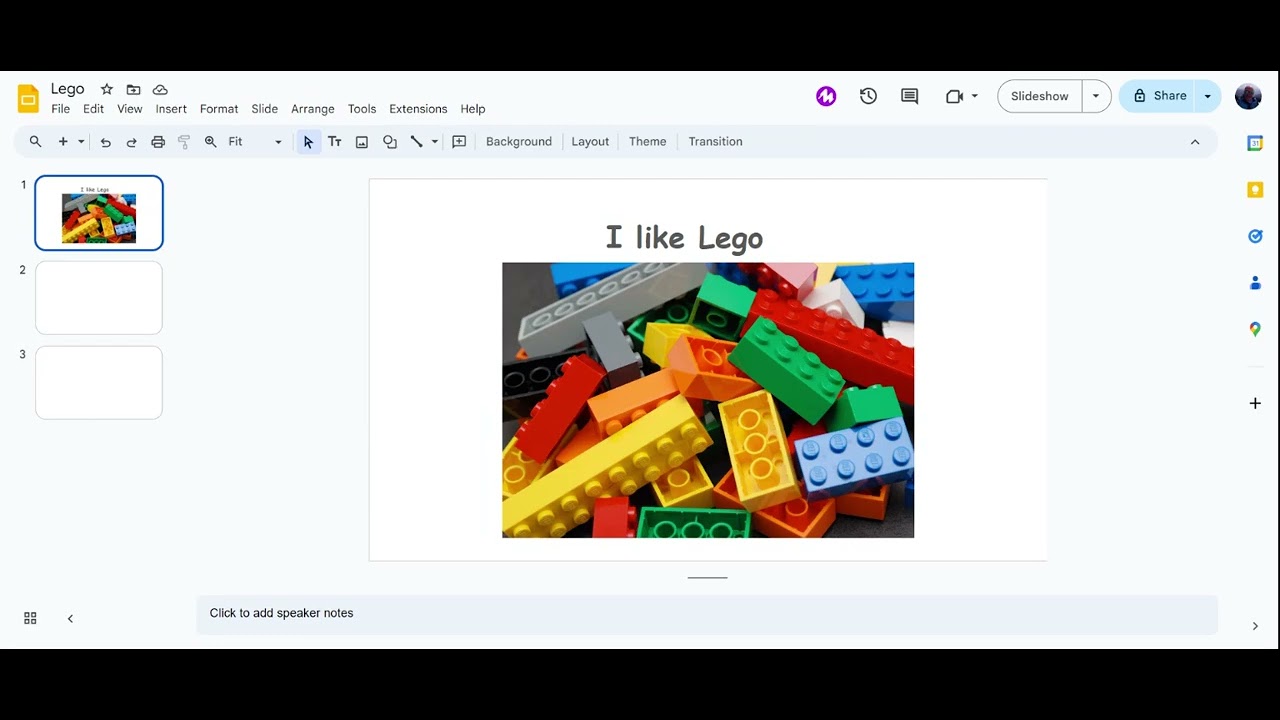Hide filmstrip with left chevron
Screen dimensions: 1280x720
(x=70, y=619)
